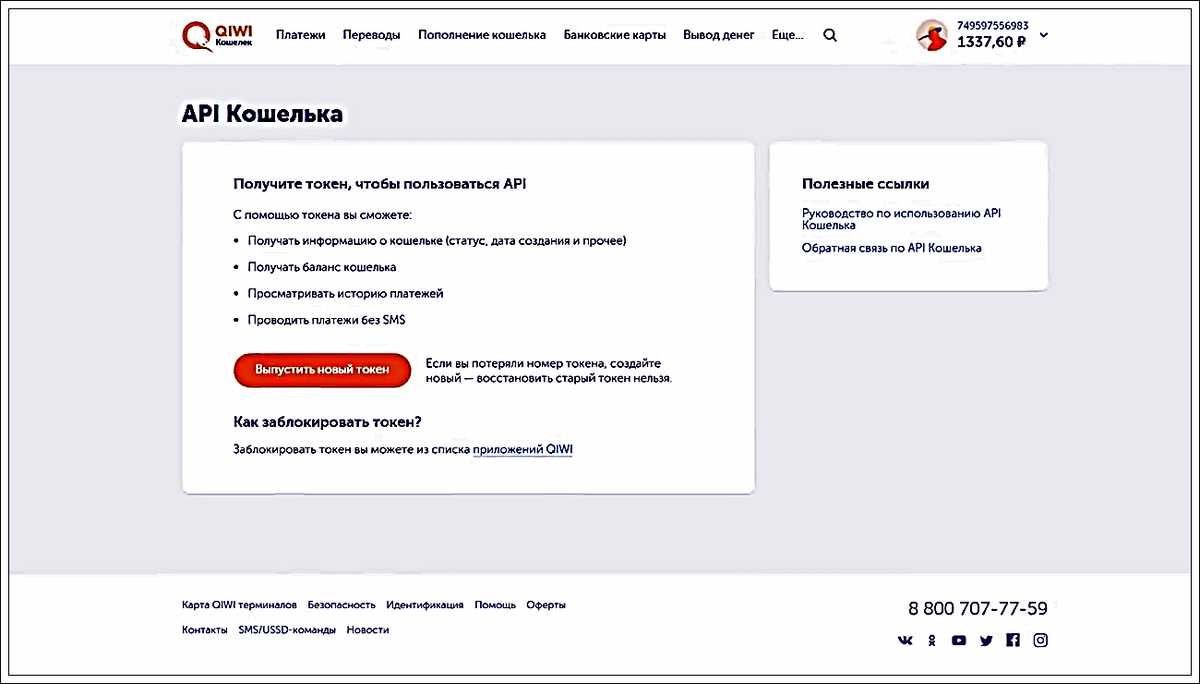Viewport: 1200px width, 684px height.
Task: Open SMS/USSD-команды footer link
Action: pyautogui.click(x=287, y=630)
